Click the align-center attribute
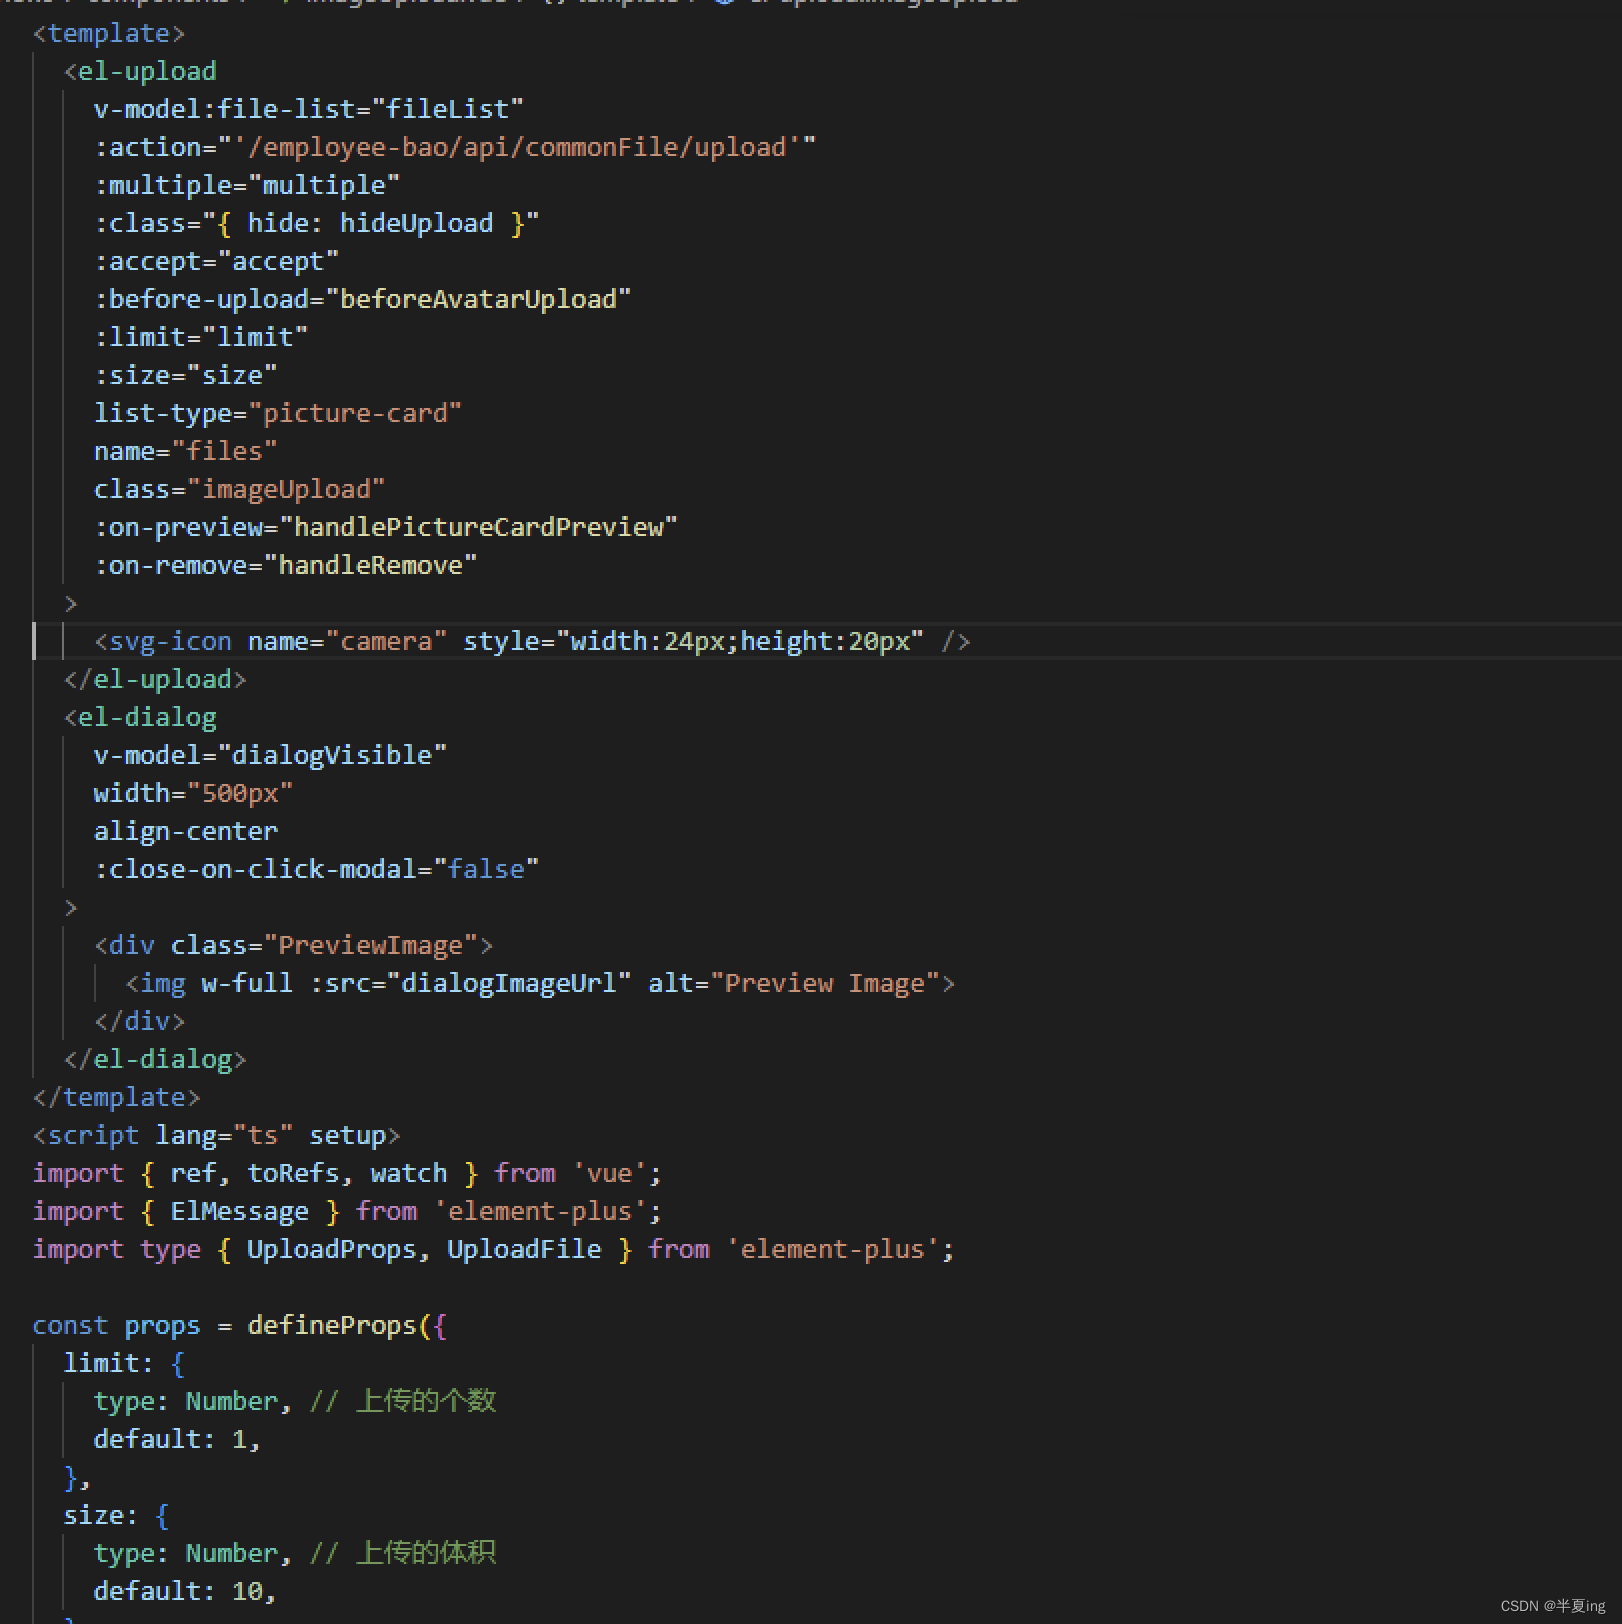Viewport: 1622px width, 1624px height. pyautogui.click(x=186, y=831)
